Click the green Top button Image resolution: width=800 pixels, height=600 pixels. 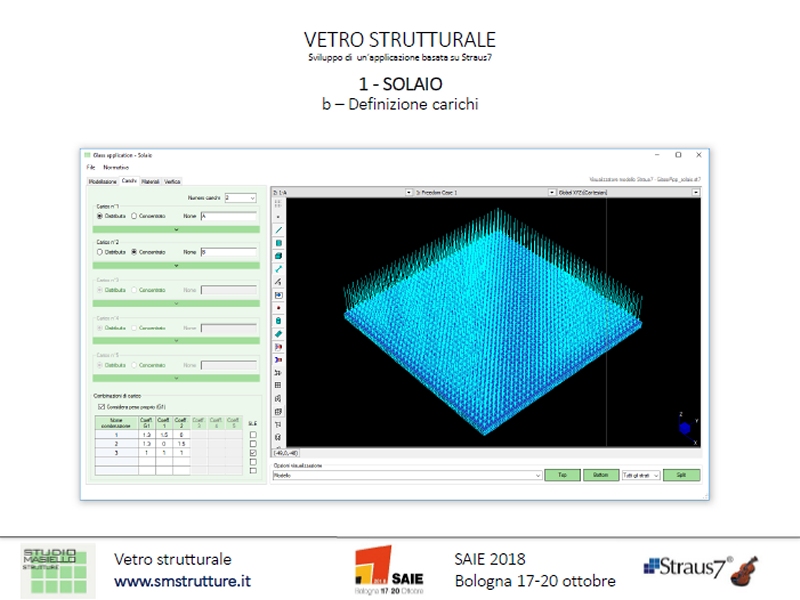[562, 475]
